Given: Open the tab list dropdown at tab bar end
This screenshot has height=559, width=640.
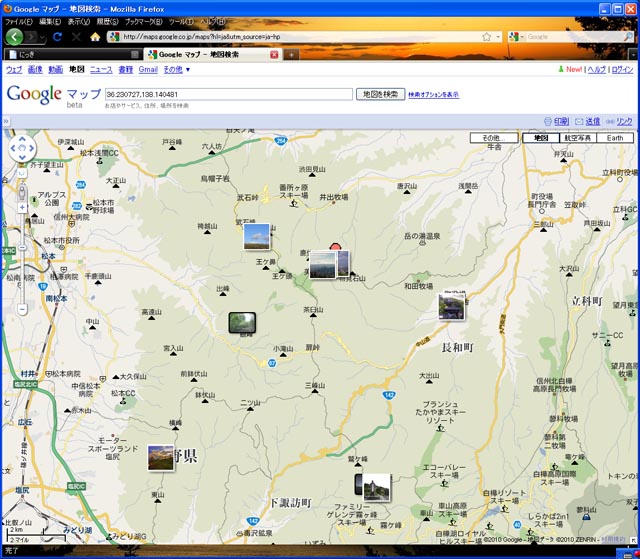Looking at the screenshot, I should point(633,54).
